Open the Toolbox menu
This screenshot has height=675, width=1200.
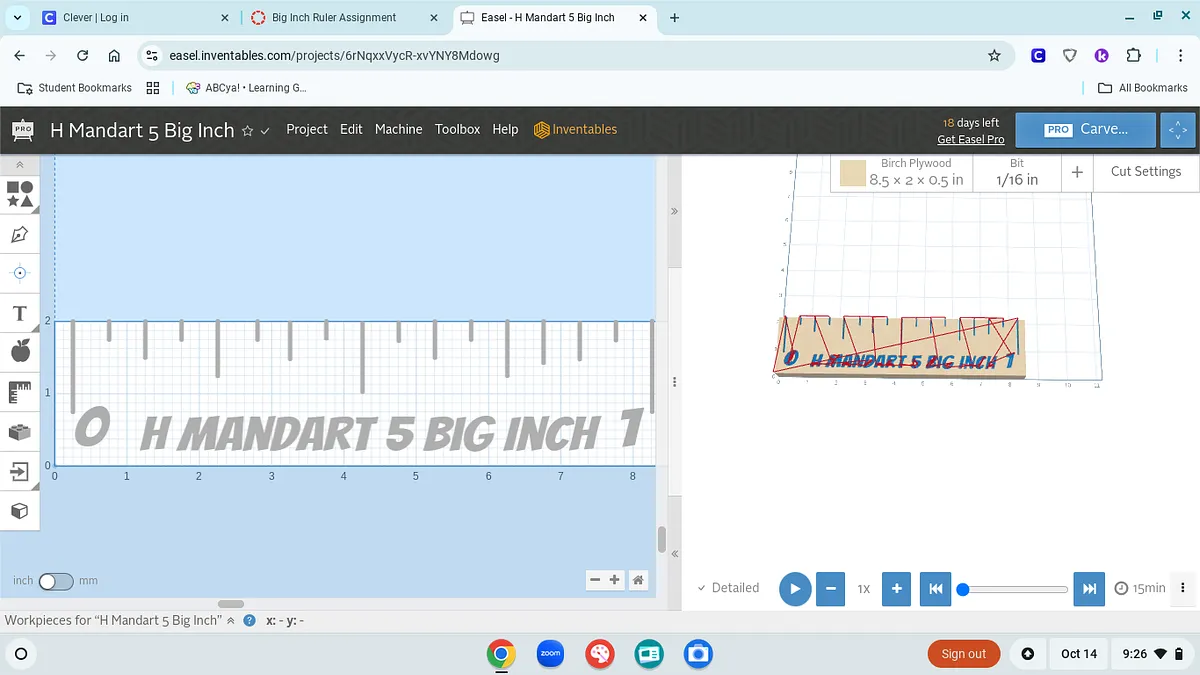pyautogui.click(x=457, y=129)
